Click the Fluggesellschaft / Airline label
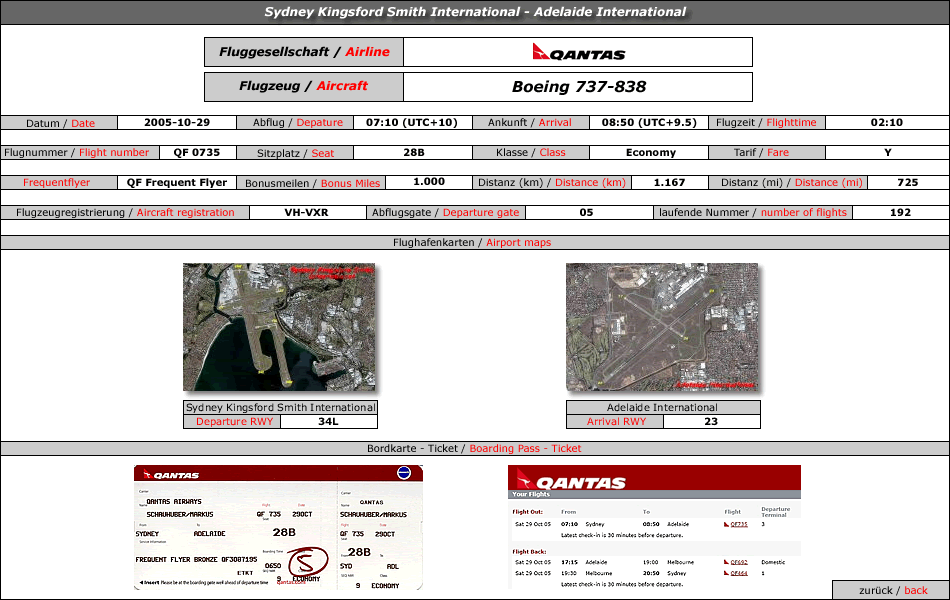 [x=304, y=52]
